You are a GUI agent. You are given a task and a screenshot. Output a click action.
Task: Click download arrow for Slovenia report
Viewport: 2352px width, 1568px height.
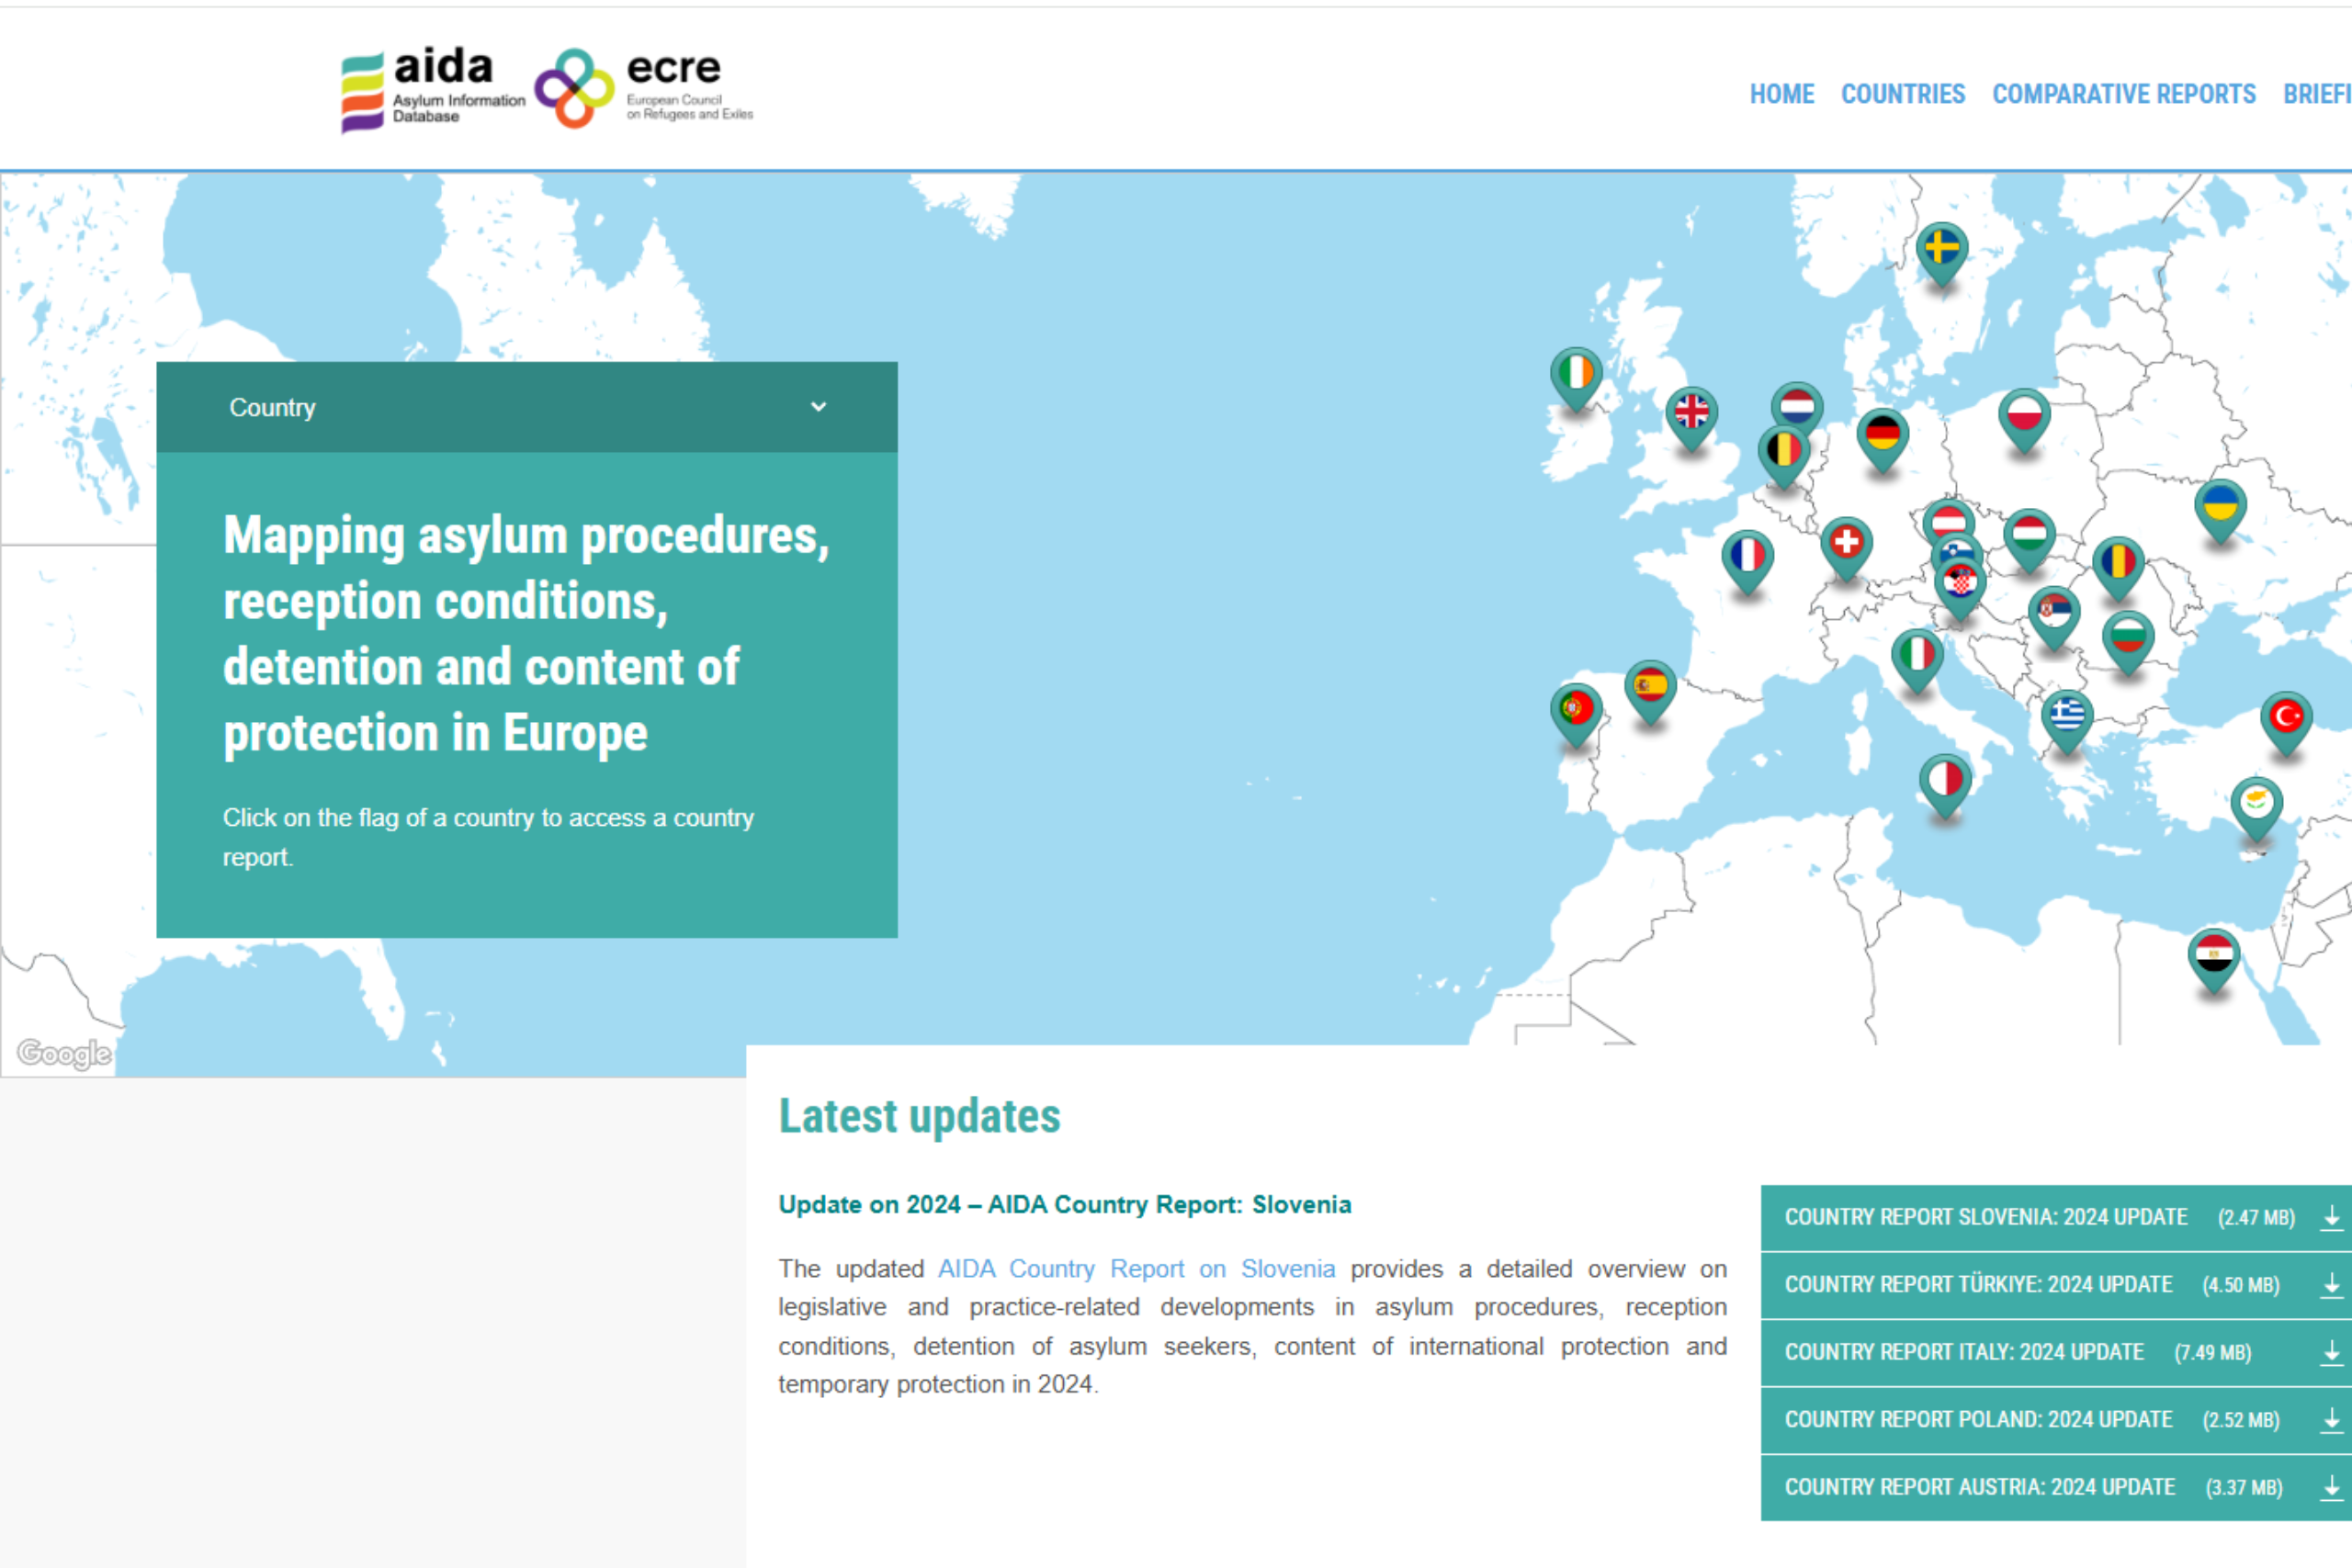click(2331, 1217)
